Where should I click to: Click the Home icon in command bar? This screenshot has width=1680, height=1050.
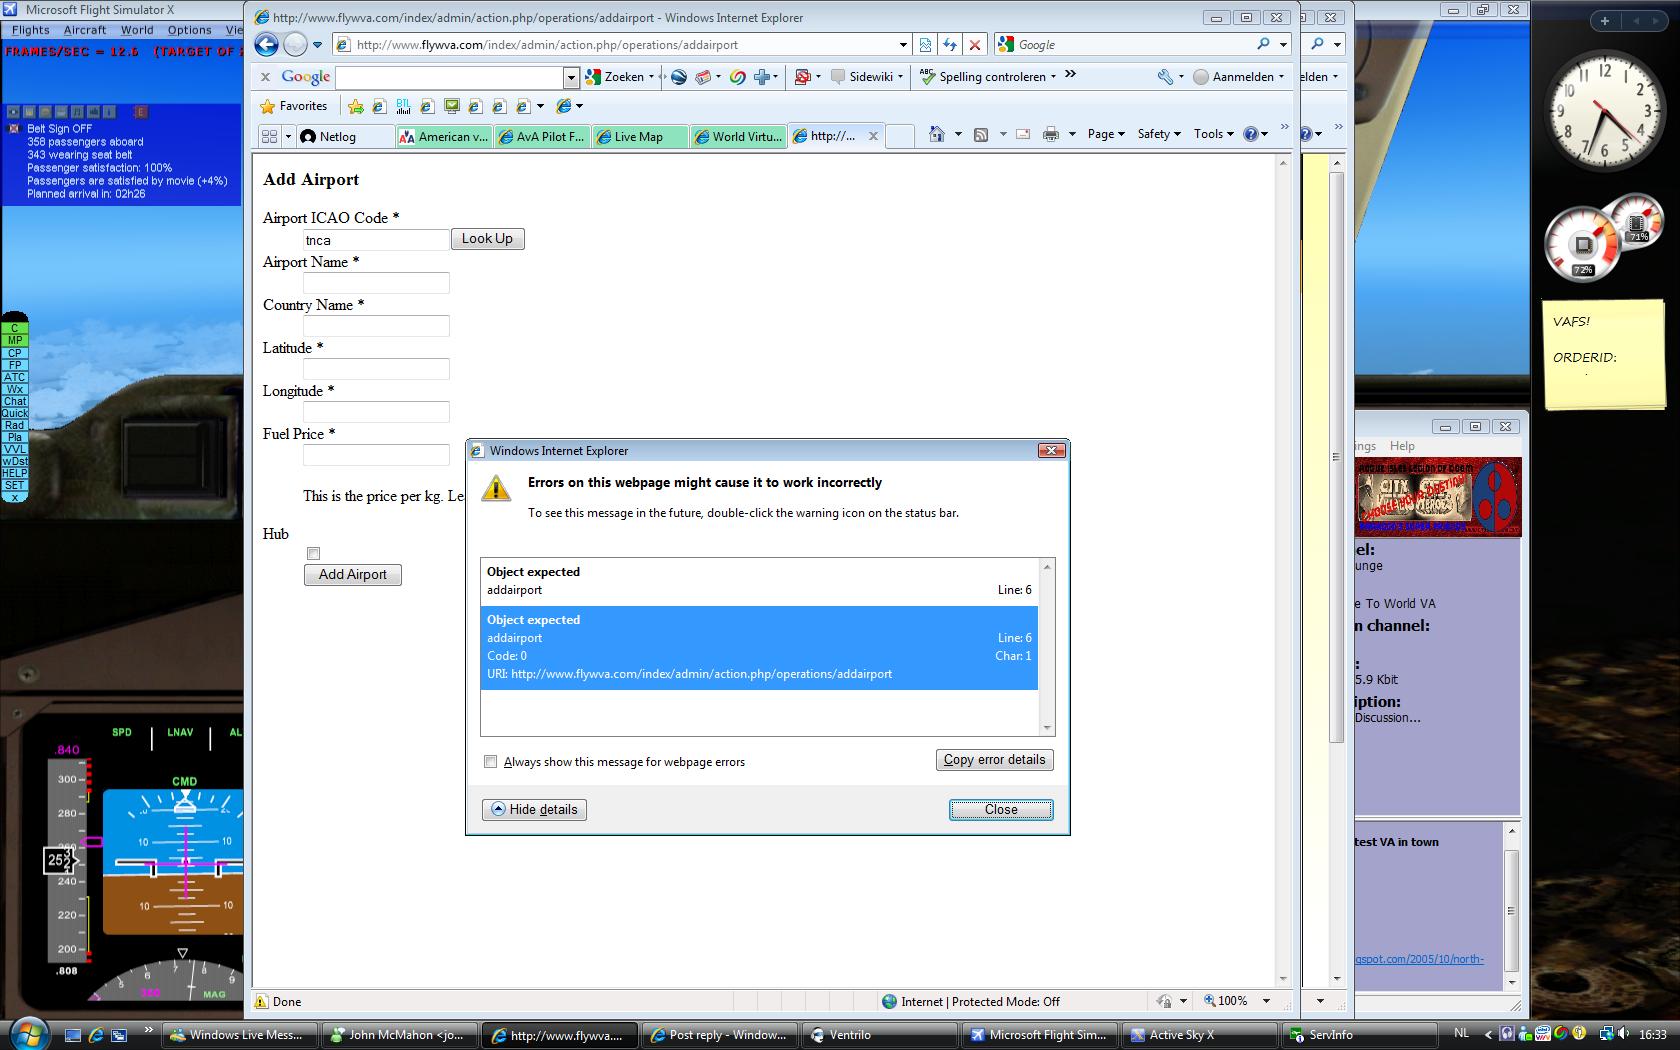pyautogui.click(x=937, y=134)
